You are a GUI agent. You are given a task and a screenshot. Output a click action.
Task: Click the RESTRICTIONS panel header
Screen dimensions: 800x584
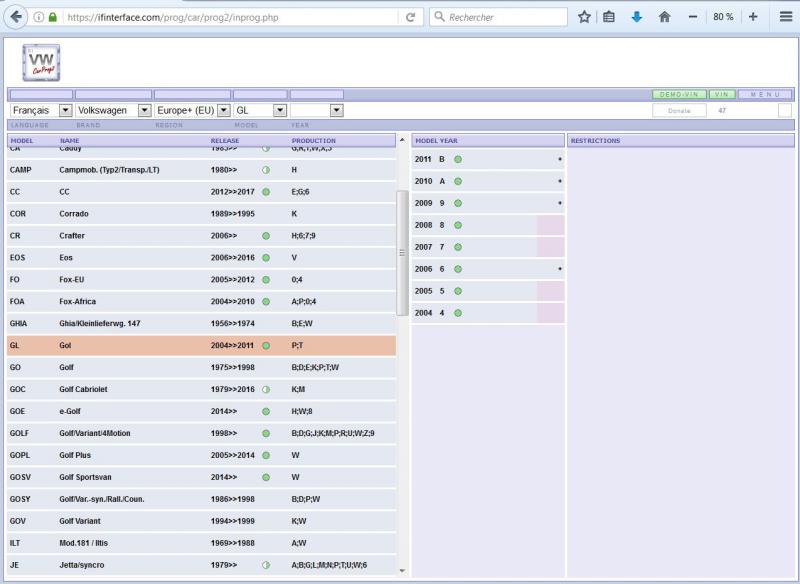point(681,140)
